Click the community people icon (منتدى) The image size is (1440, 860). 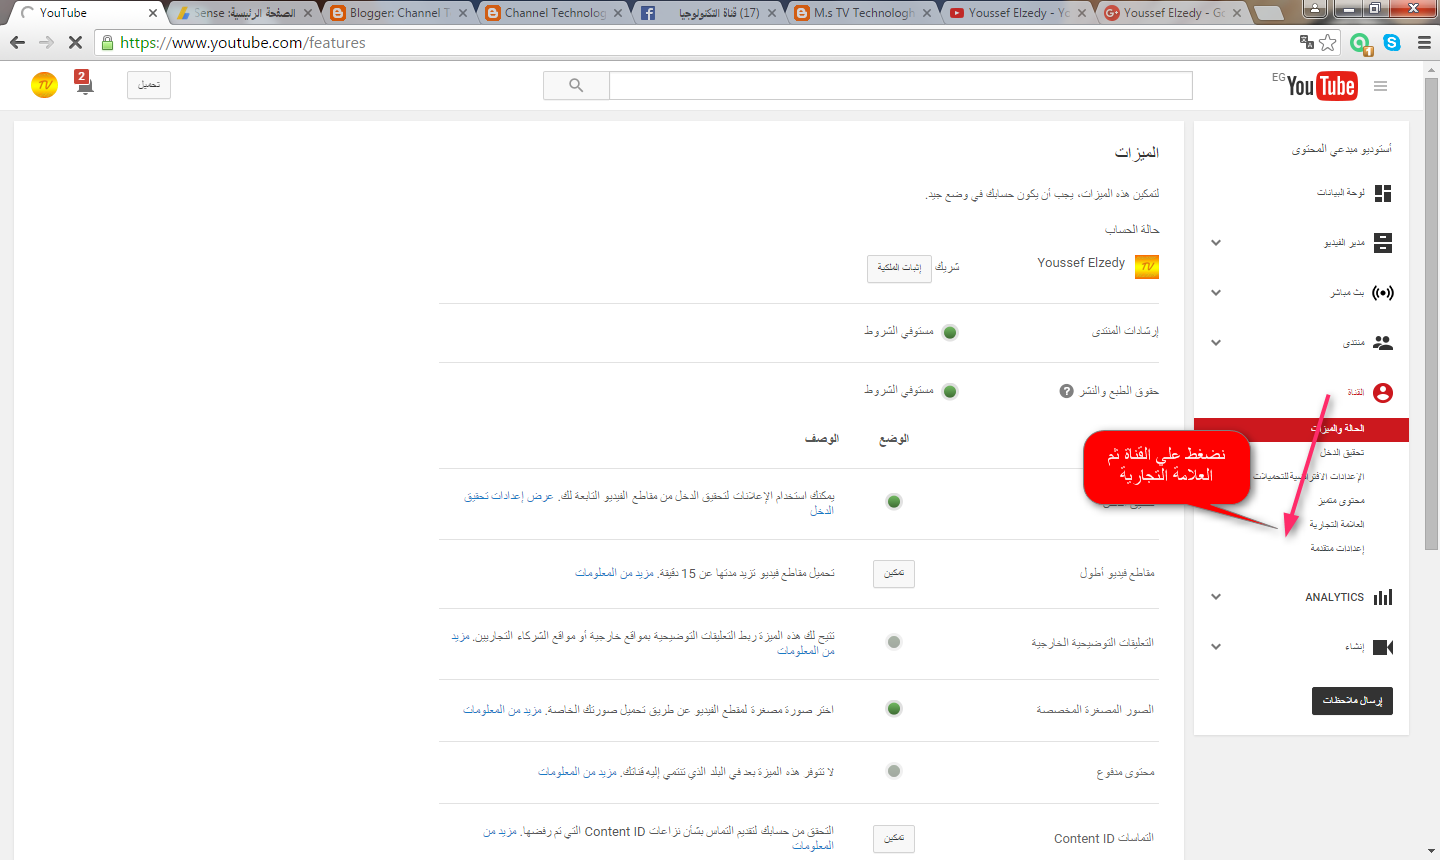[x=1383, y=343]
